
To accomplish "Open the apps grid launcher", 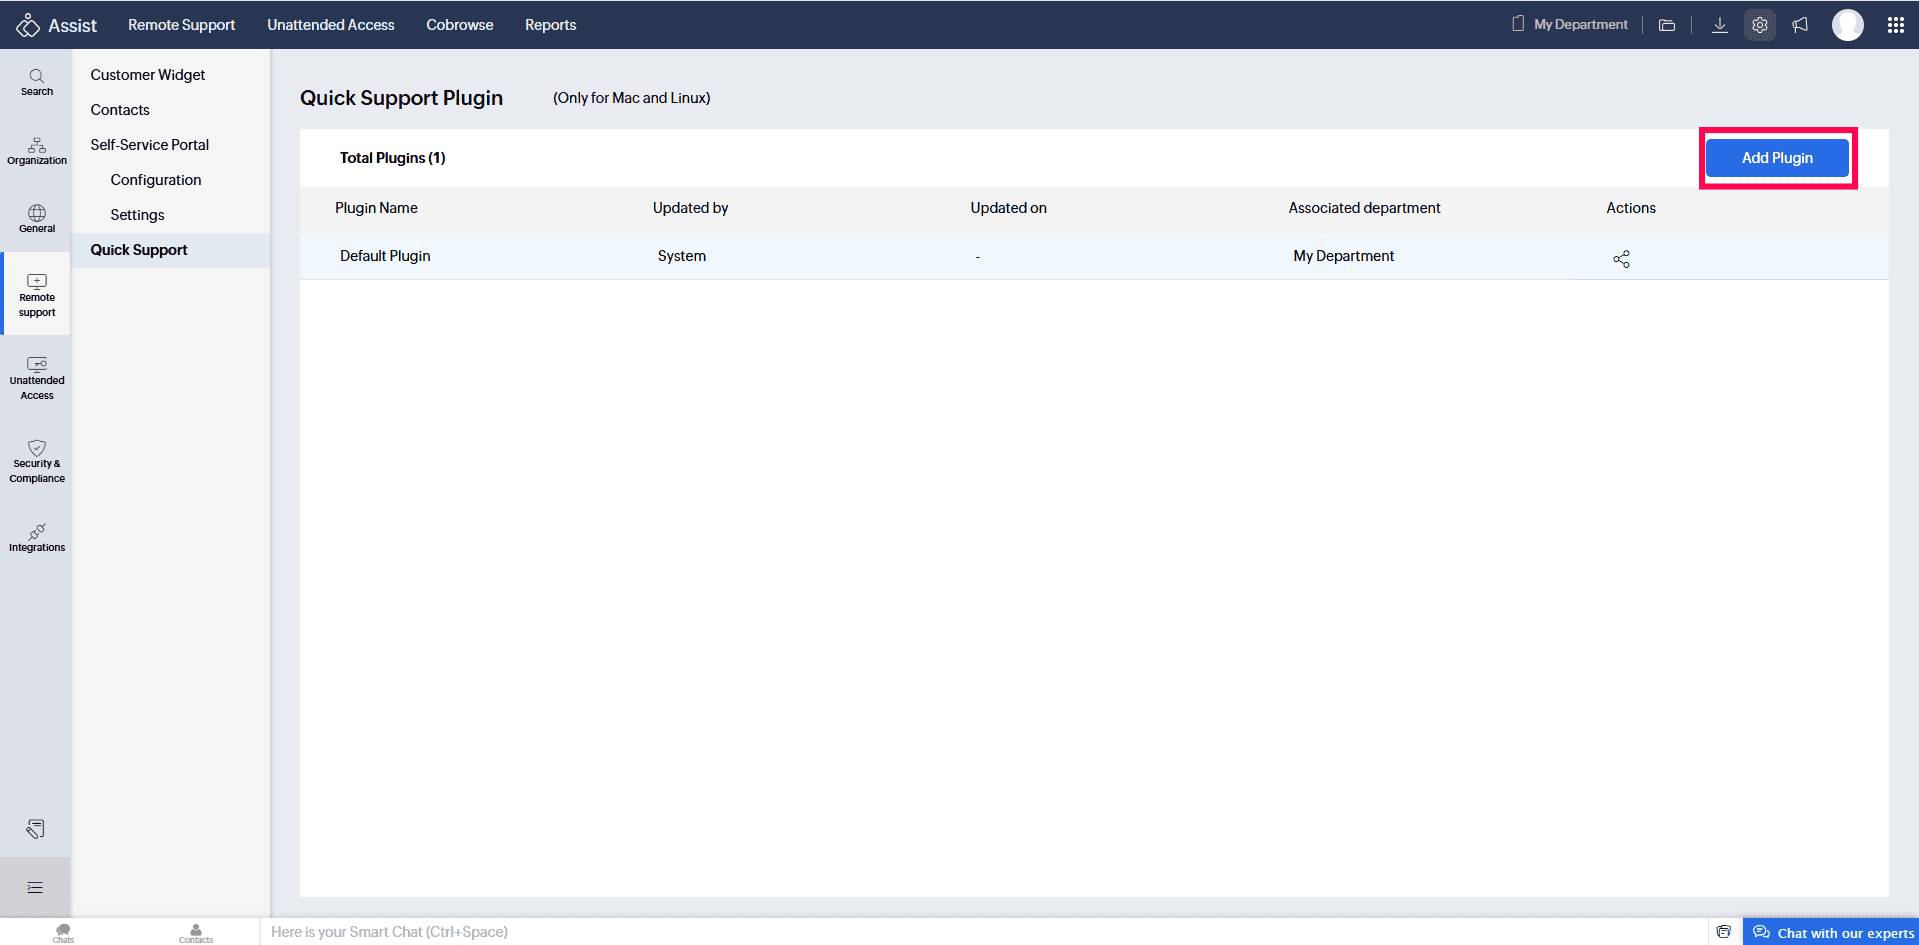I will click(x=1895, y=25).
